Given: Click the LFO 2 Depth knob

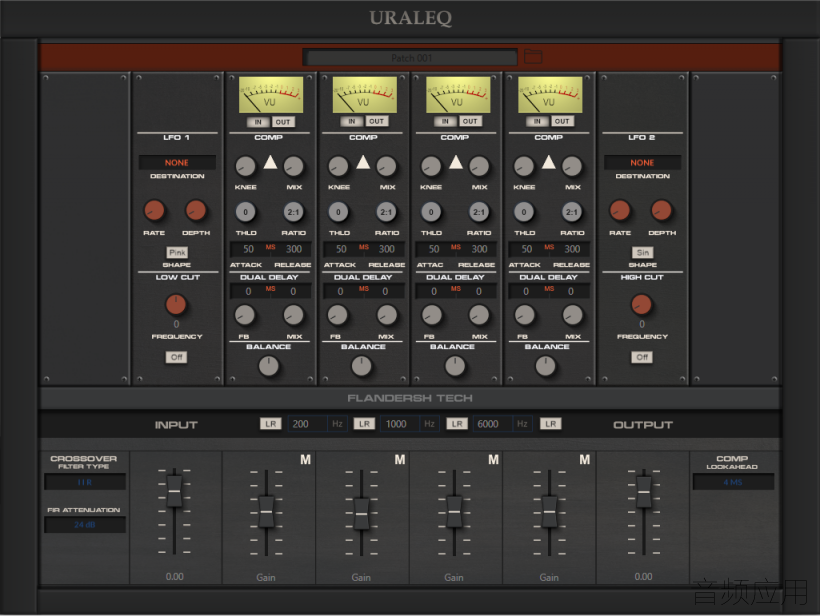Looking at the screenshot, I should 661,210.
